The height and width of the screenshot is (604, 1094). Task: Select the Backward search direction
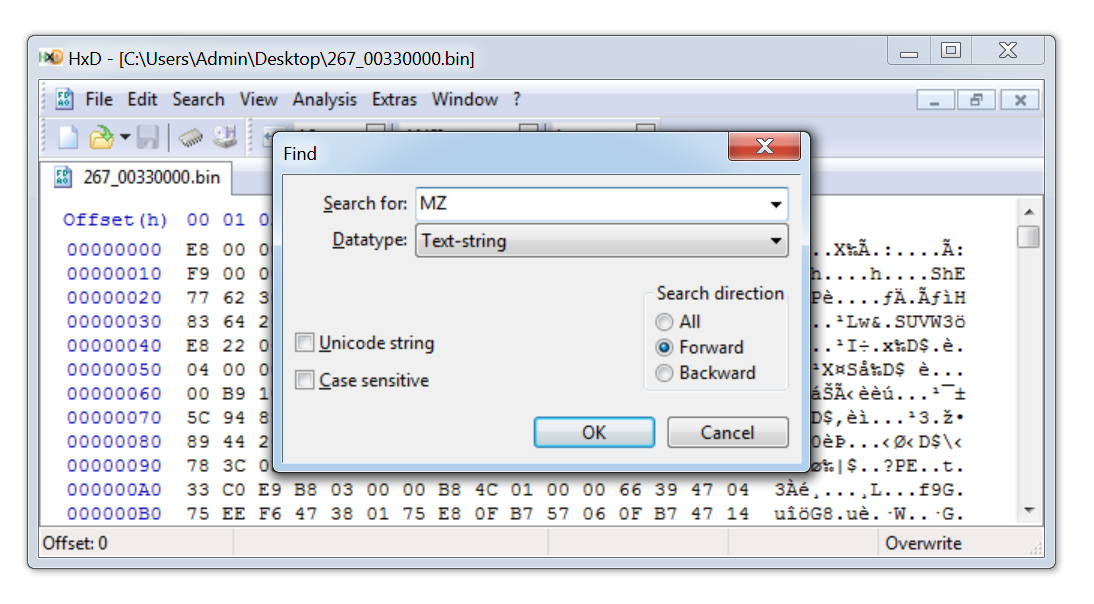click(x=664, y=373)
